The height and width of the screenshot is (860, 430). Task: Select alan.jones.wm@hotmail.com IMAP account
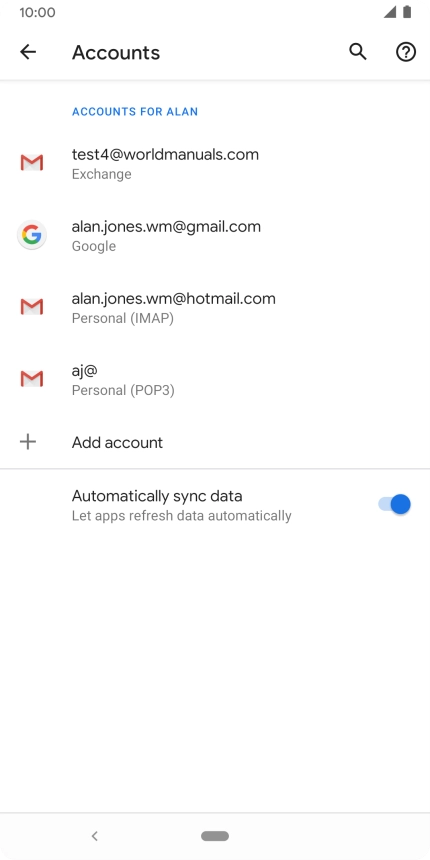[215, 307]
